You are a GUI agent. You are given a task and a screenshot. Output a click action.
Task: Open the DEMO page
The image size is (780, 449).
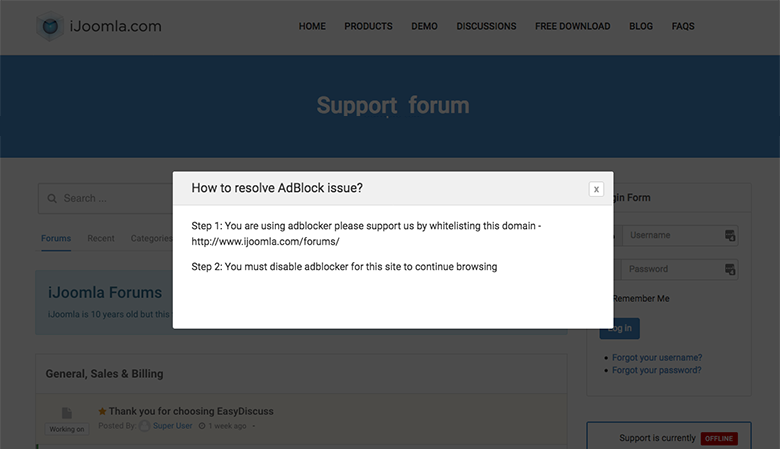coord(424,26)
